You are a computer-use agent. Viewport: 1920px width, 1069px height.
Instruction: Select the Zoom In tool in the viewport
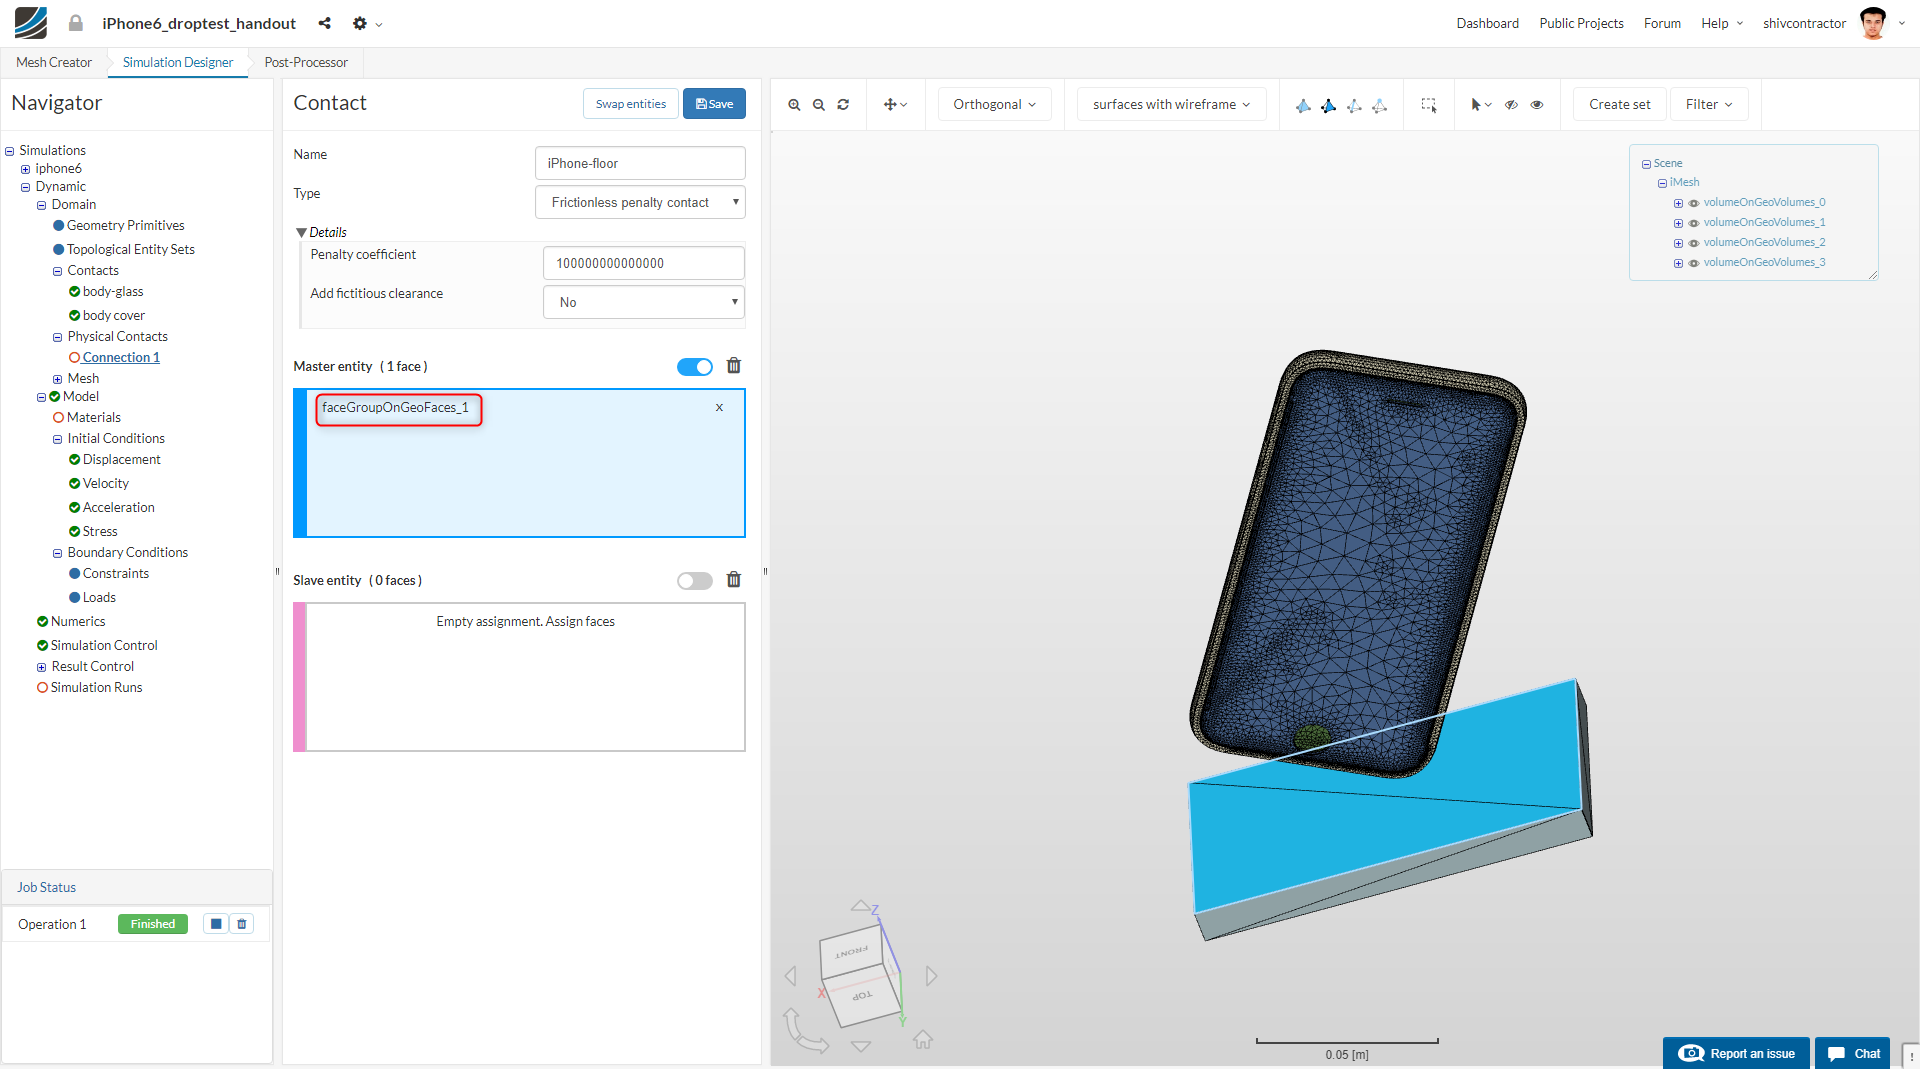point(795,104)
